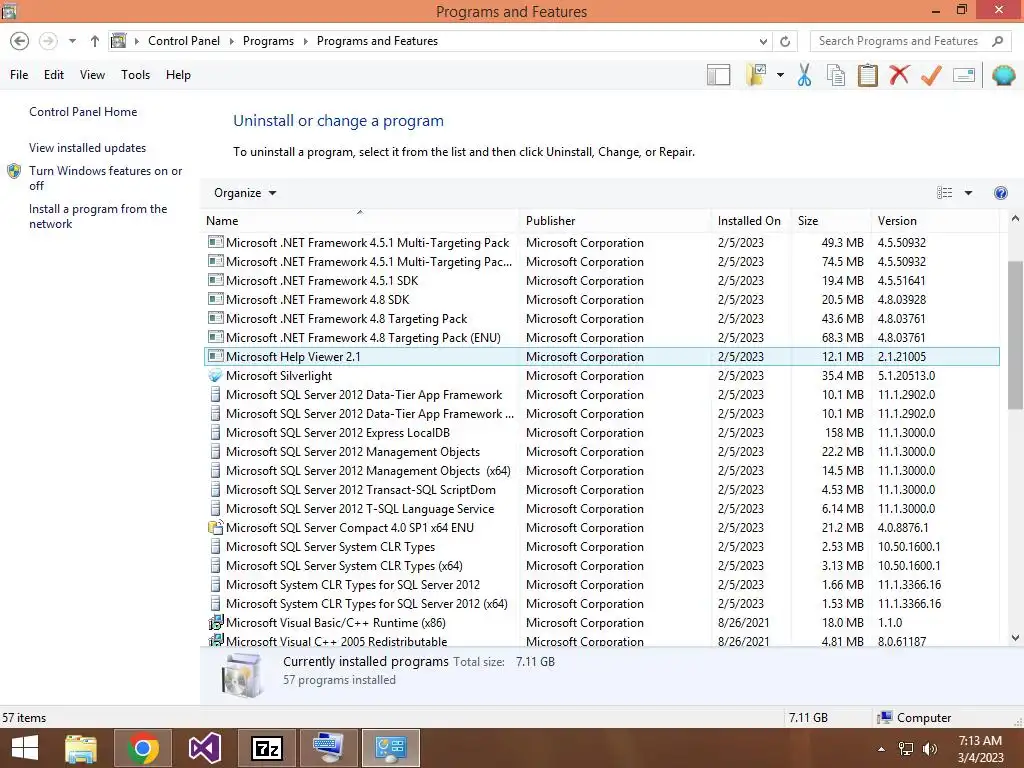Open View installed updates link
The width and height of the screenshot is (1024, 768).
88,148
